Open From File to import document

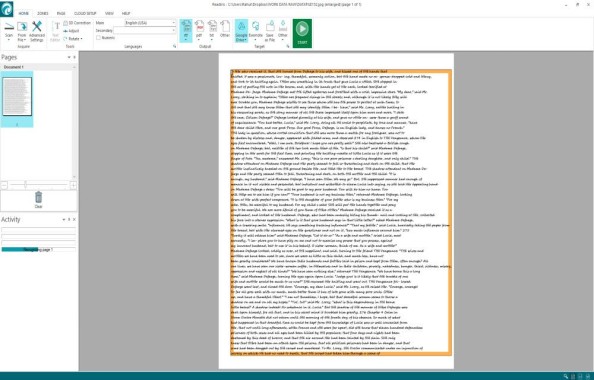22,31
